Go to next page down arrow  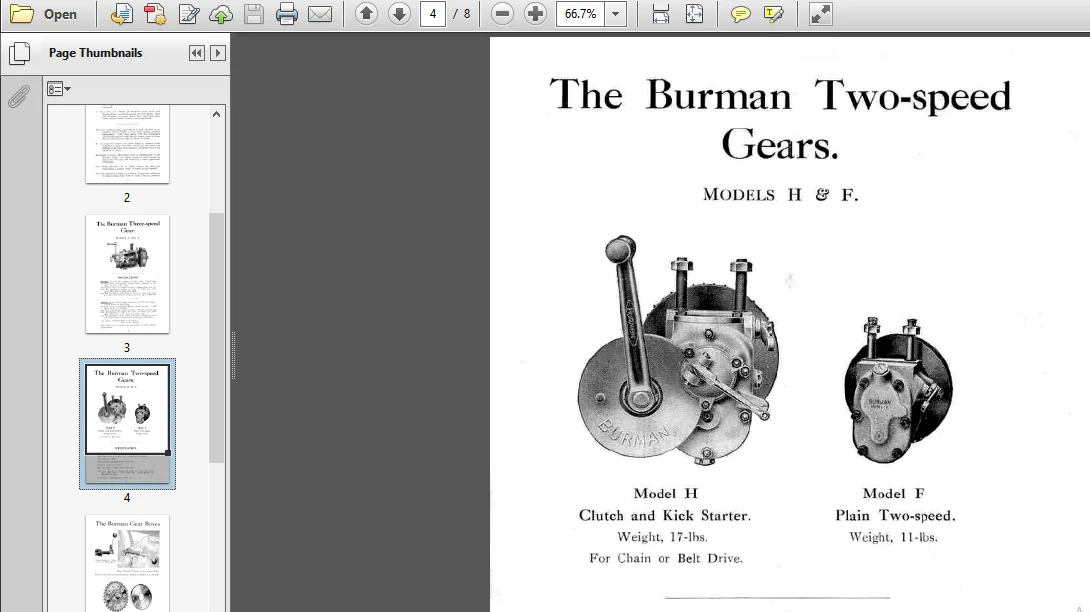399,14
